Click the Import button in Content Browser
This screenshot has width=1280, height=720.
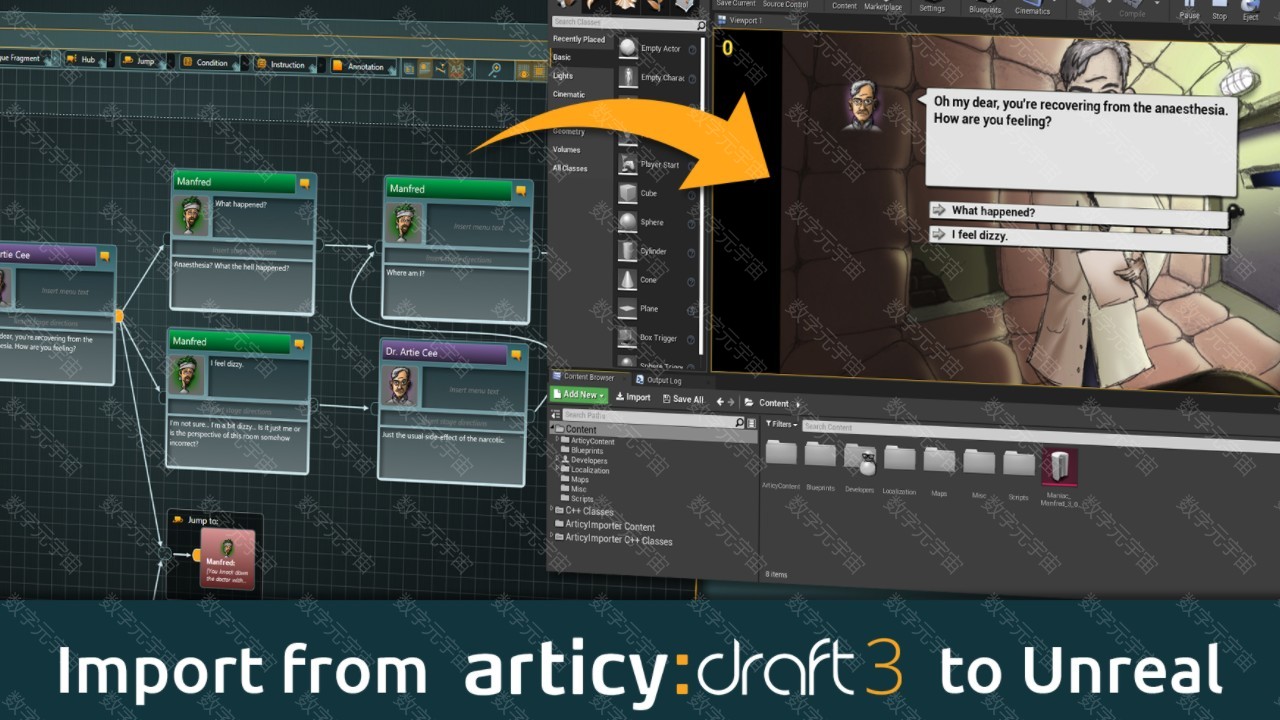pos(633,397)
